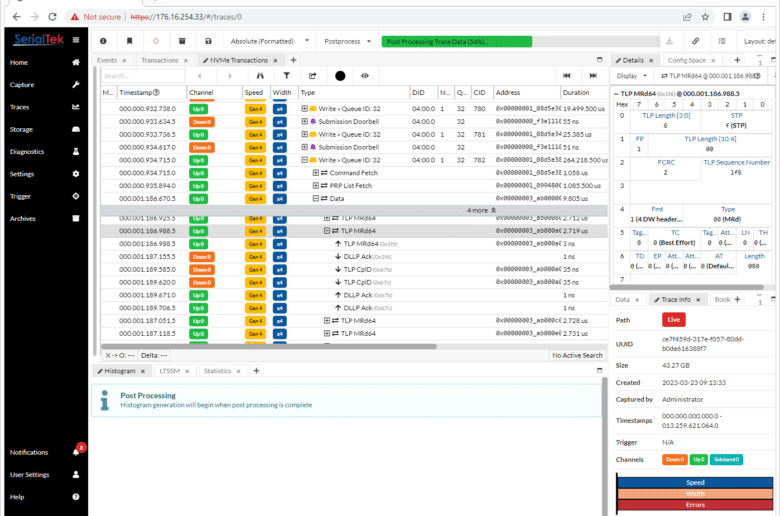780x516 pixels.
Task: Collapse sidebar with hamburger menu icon
Action: tap(76, 40)
